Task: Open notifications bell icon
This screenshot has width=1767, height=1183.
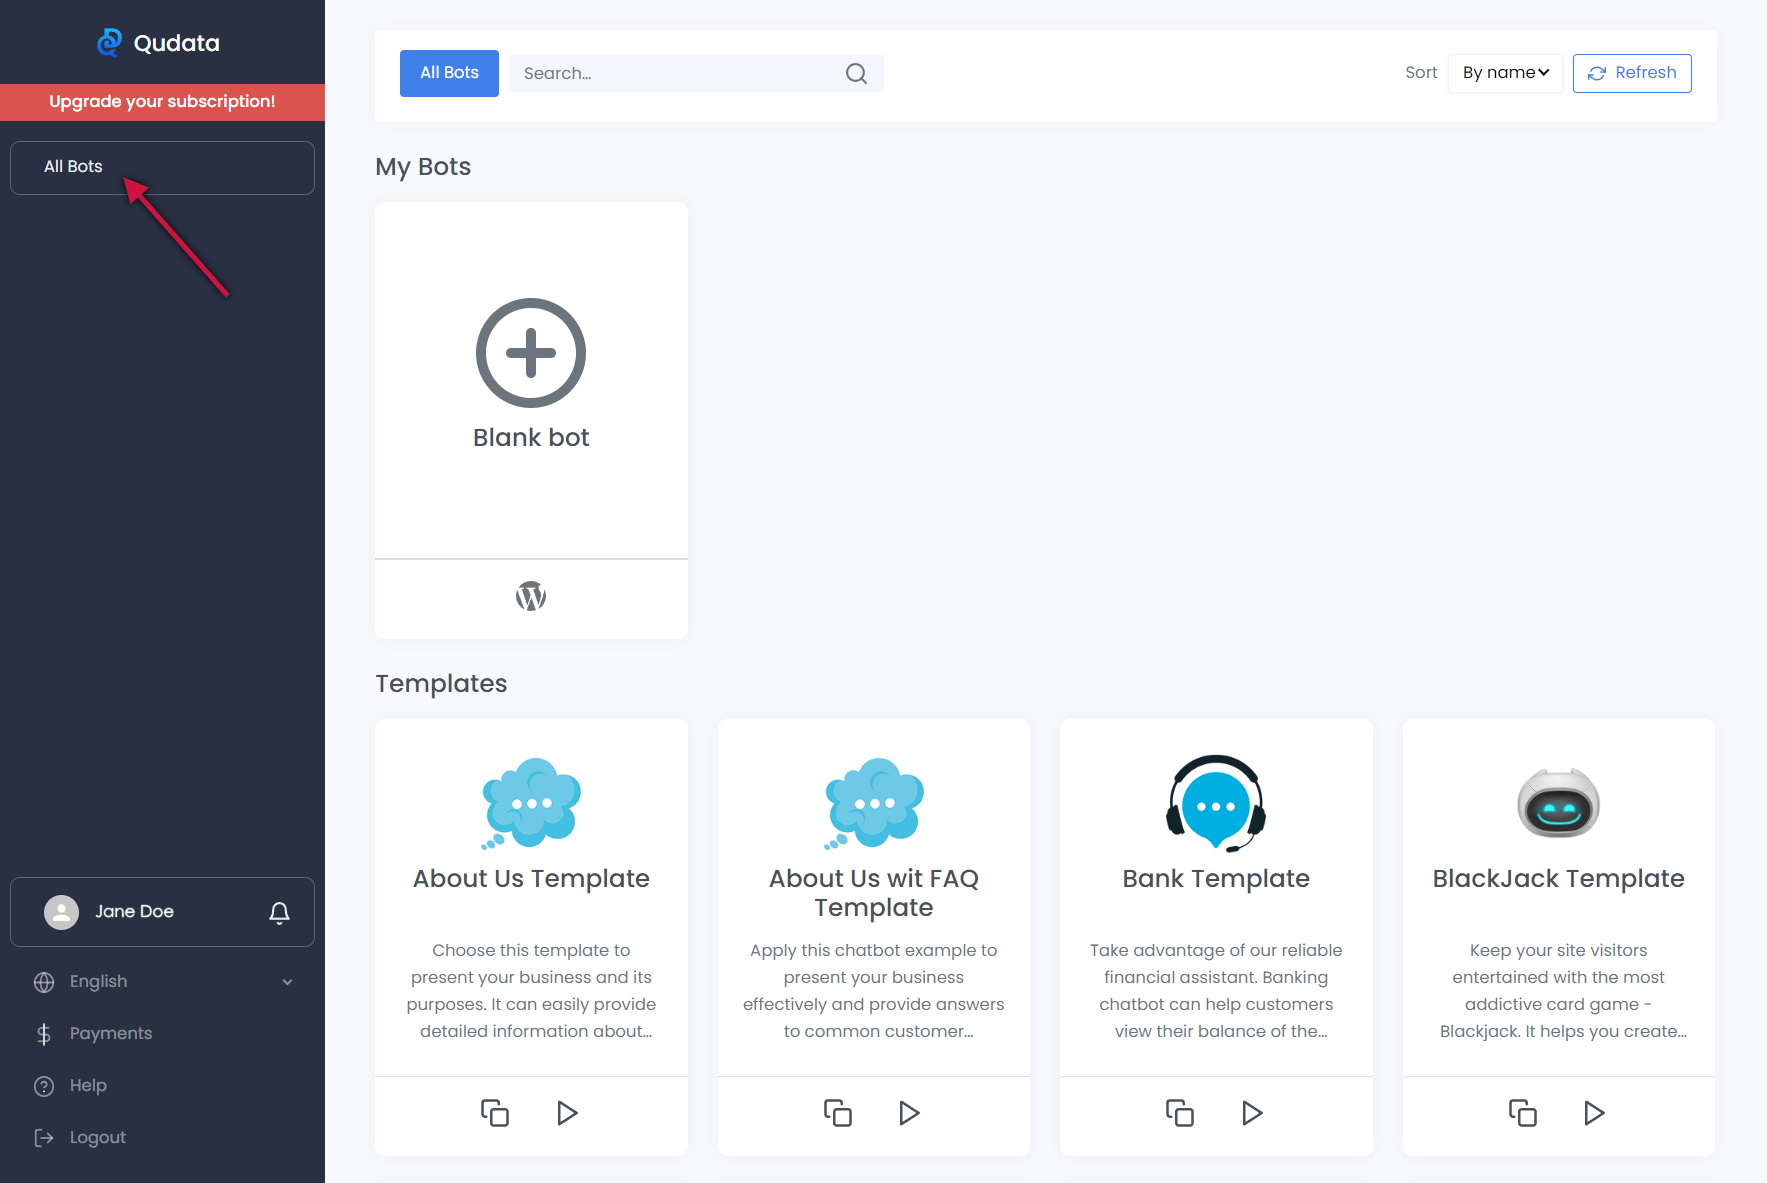Action: 279,912
